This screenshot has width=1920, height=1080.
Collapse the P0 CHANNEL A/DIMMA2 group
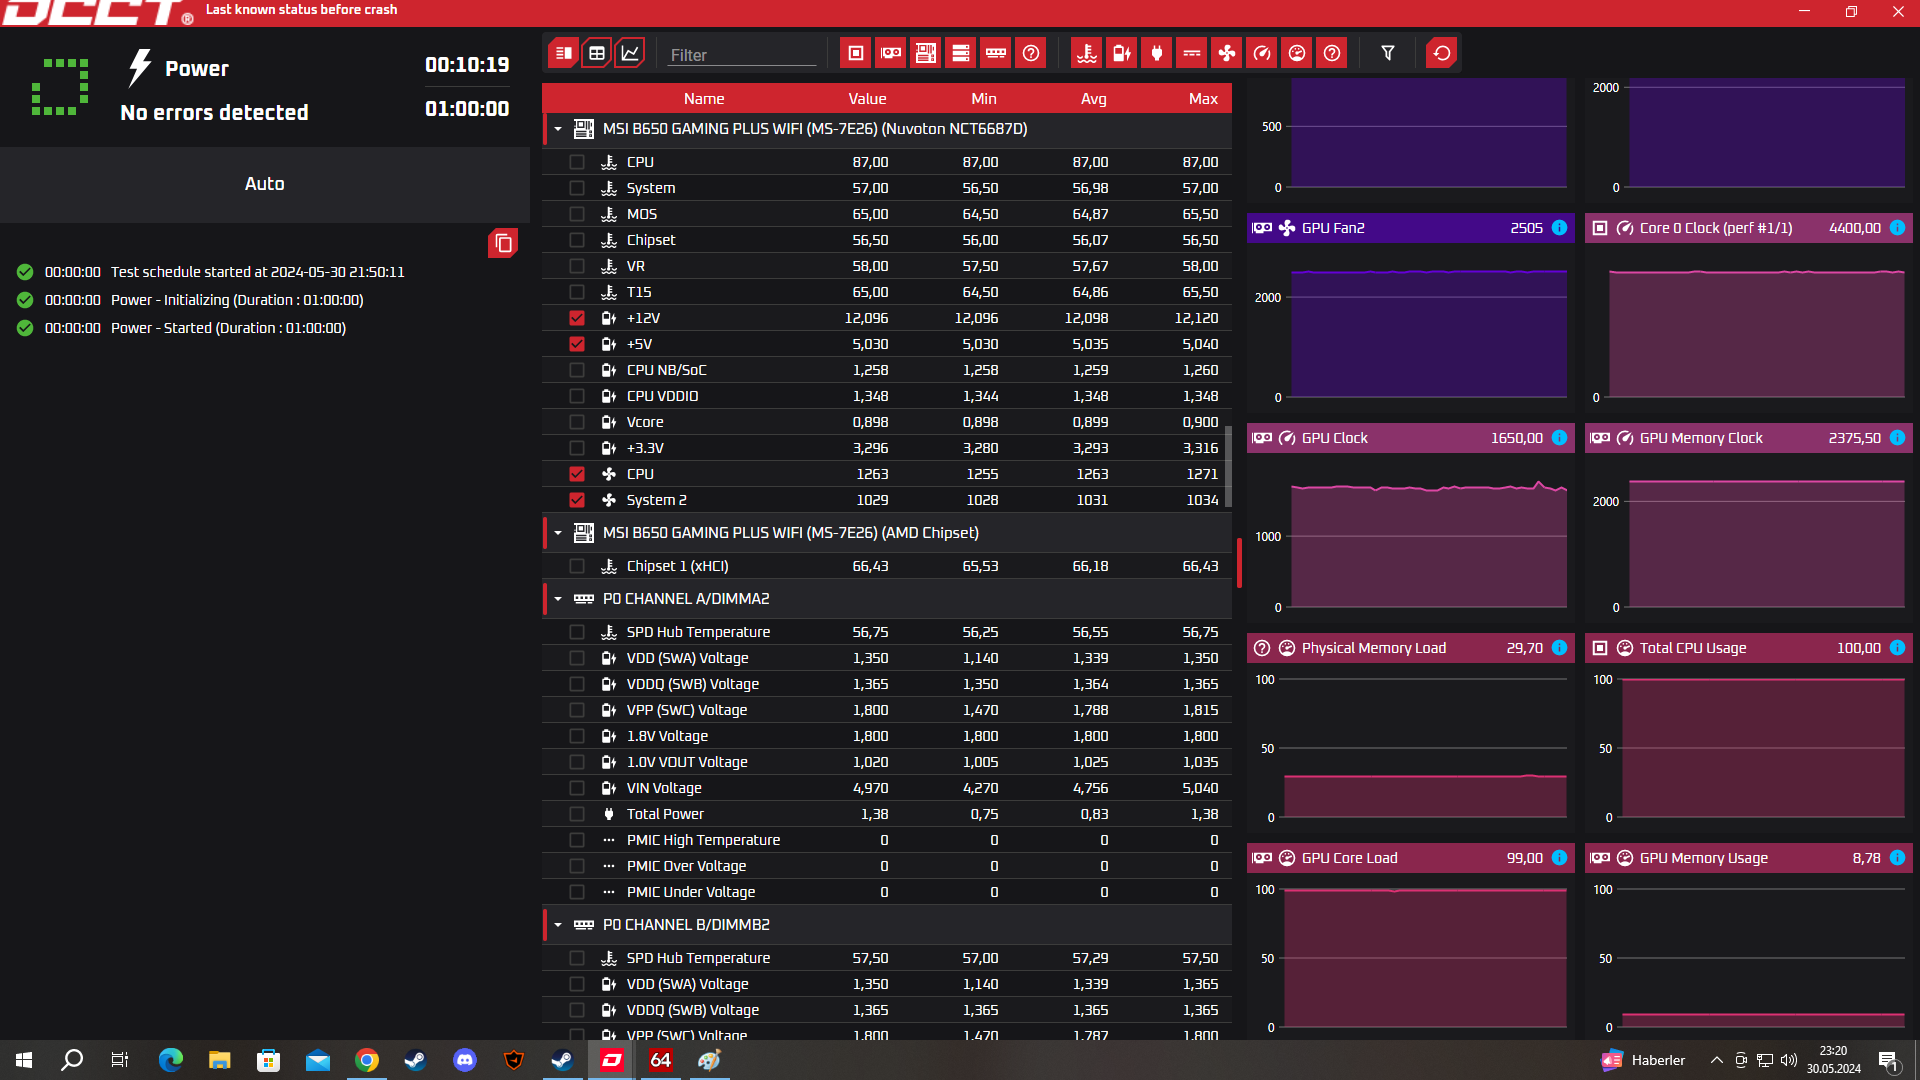click(558, 599)
